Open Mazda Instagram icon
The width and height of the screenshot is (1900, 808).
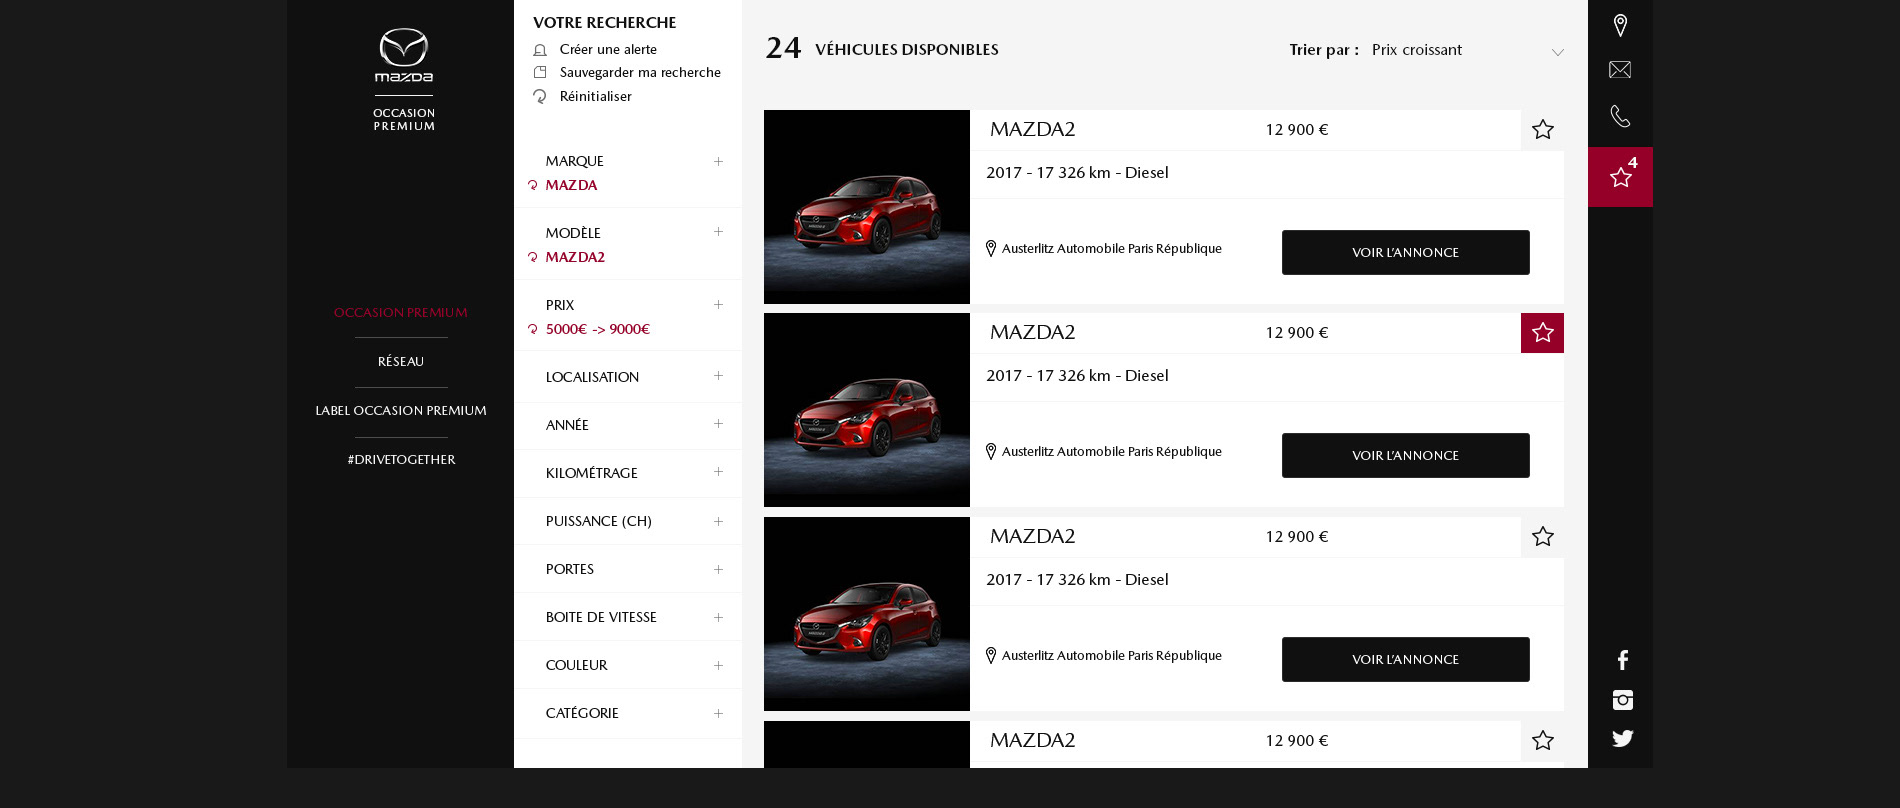(1622, 700)
